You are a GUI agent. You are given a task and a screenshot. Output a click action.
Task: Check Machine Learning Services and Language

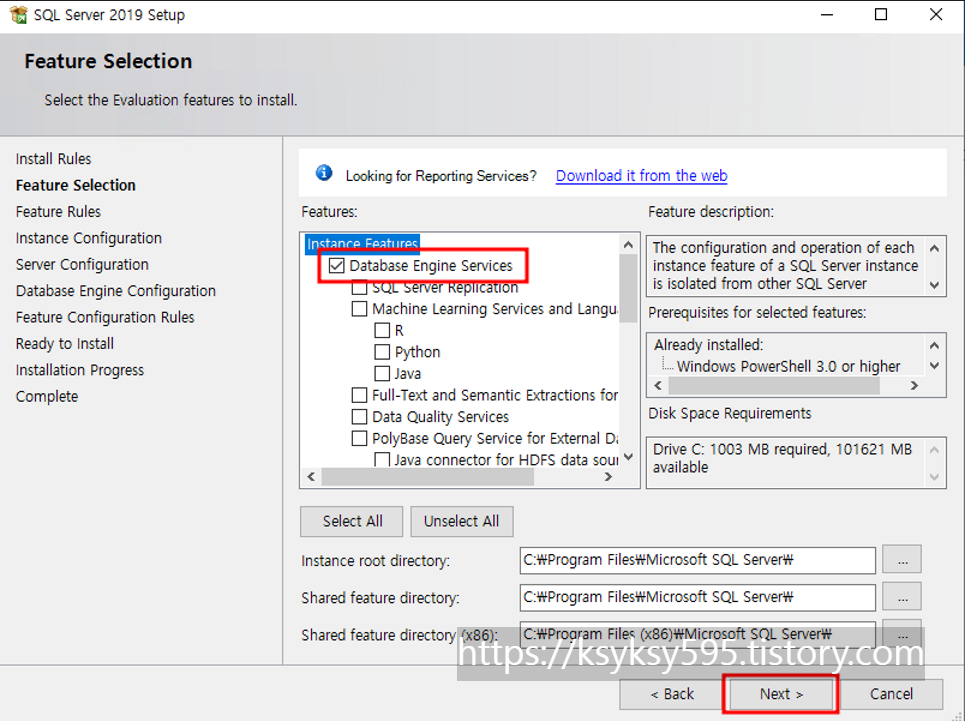click(359, 308)
